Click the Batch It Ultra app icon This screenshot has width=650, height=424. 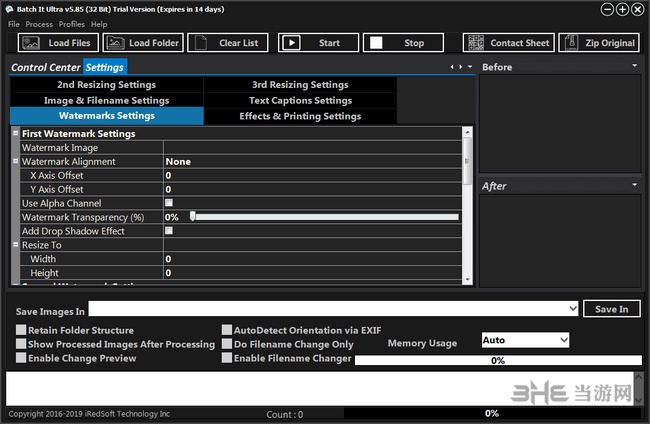[x=9, y=9]
